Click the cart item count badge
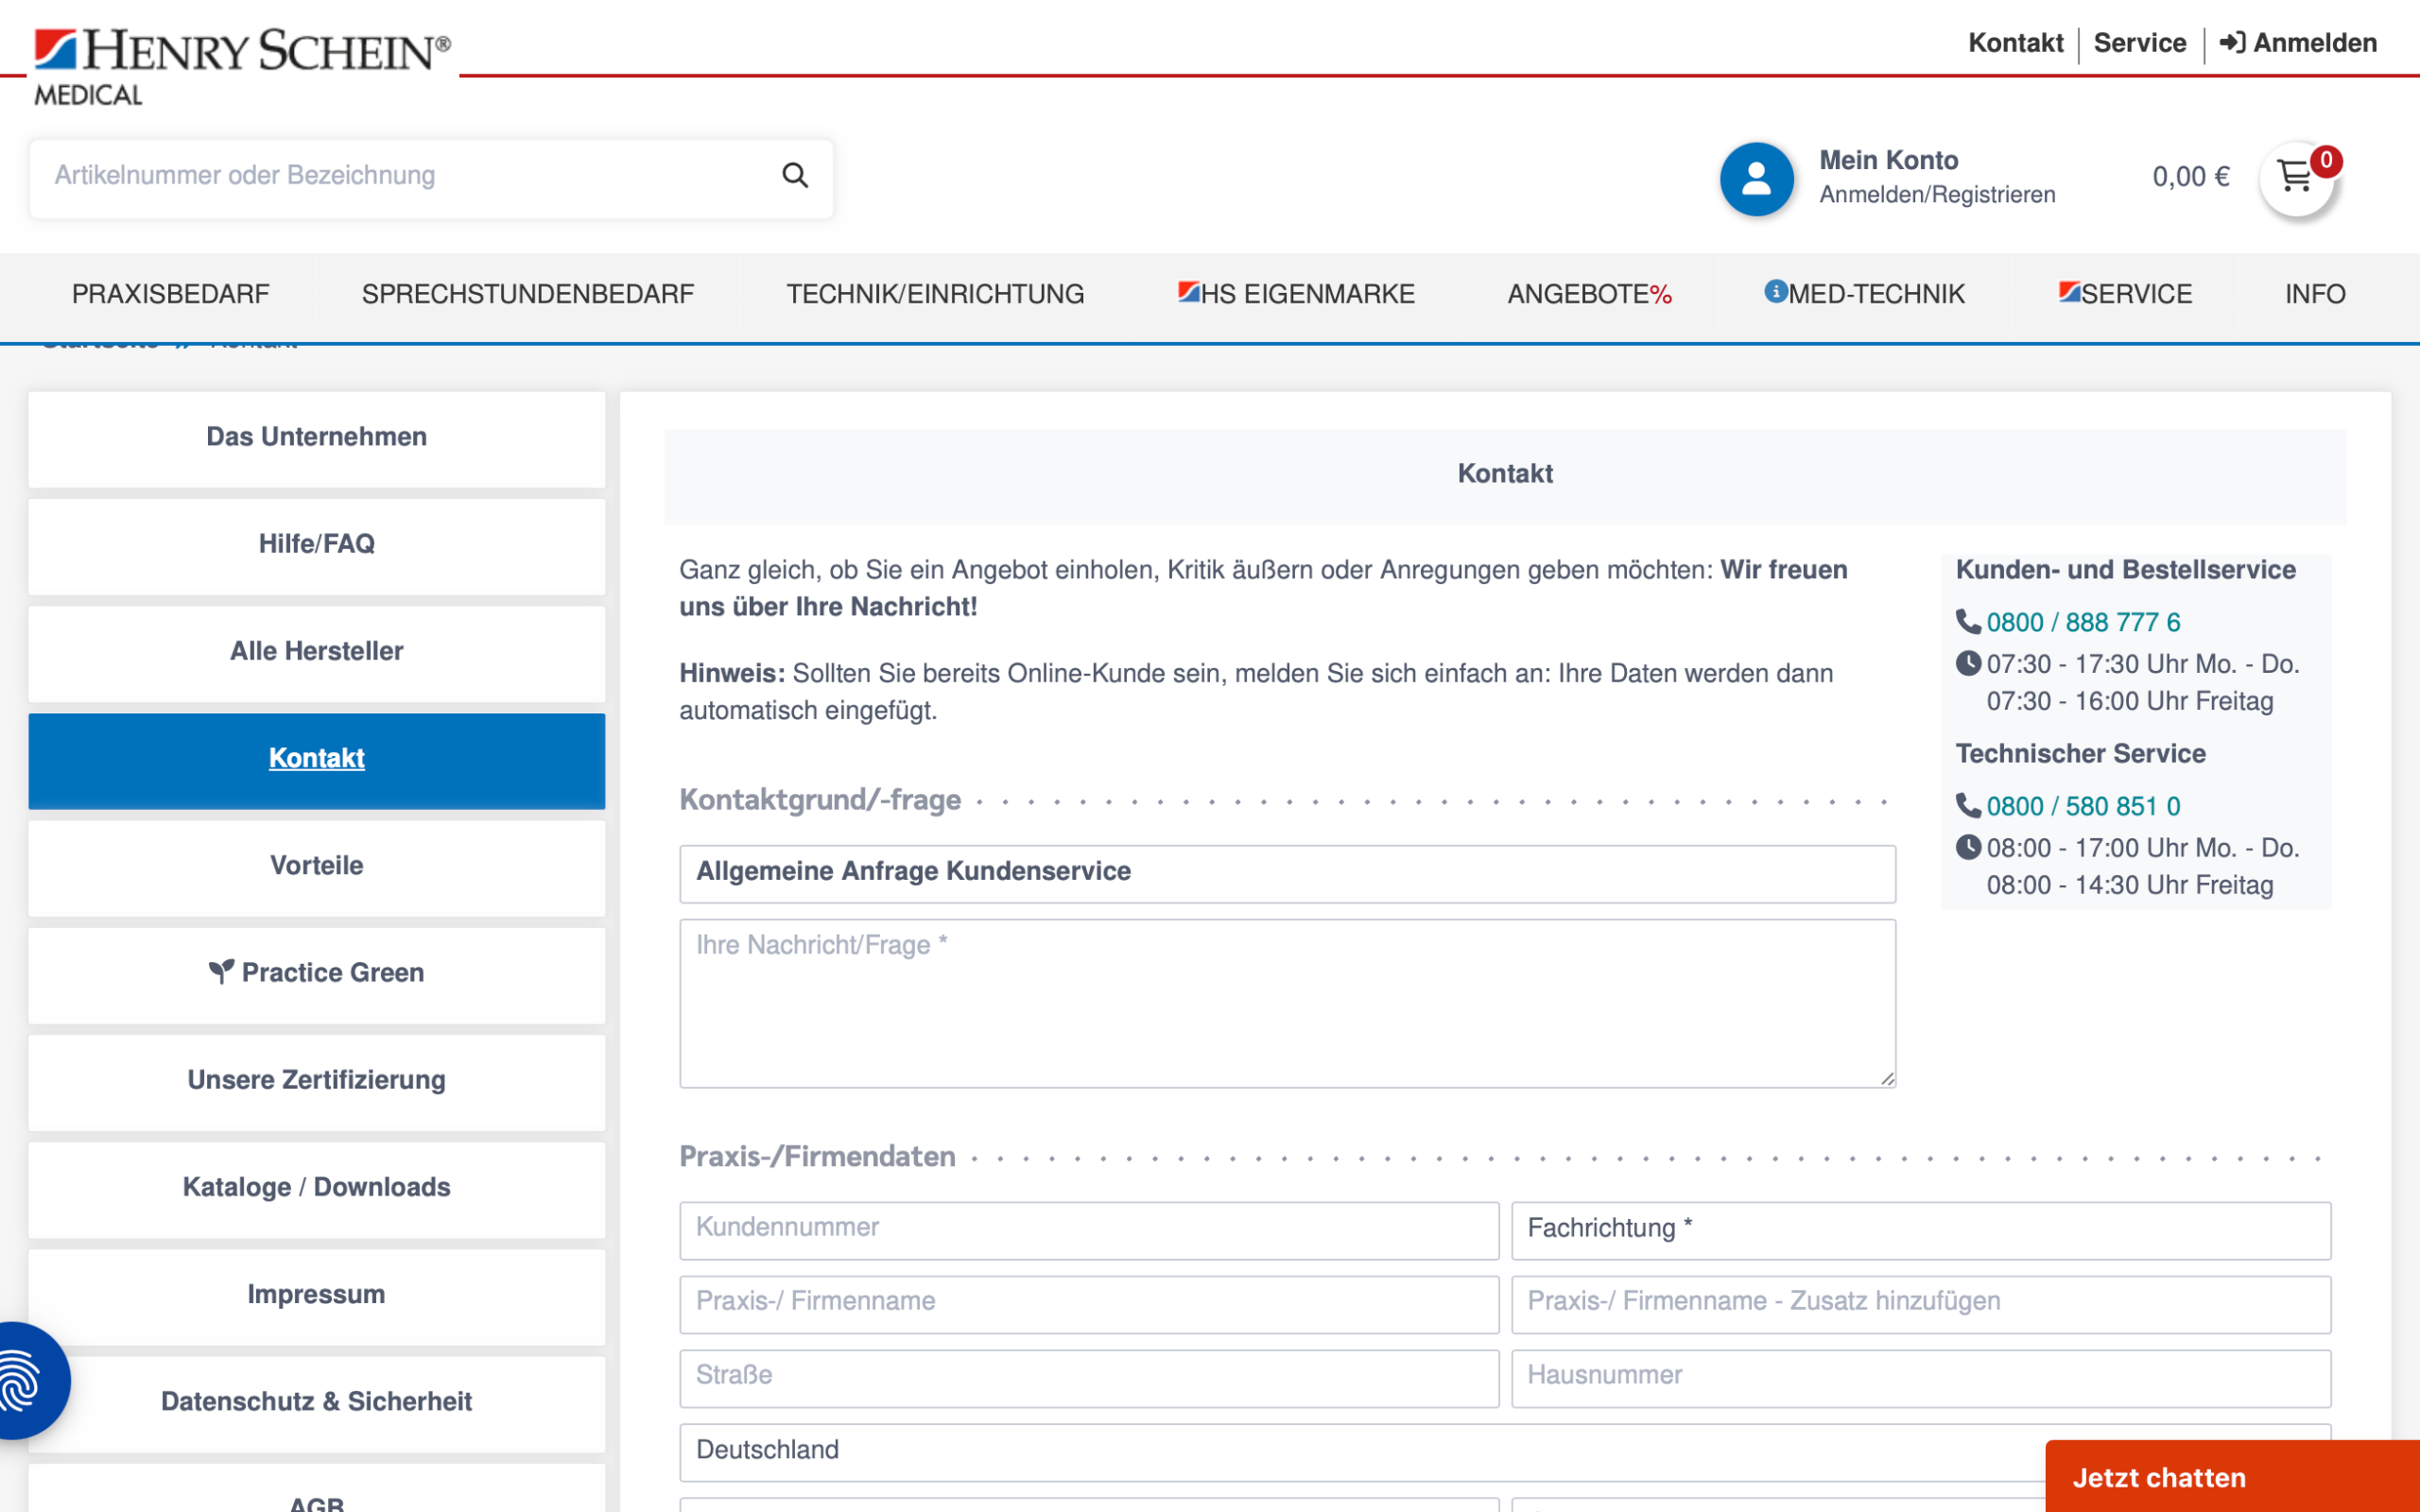 point(2326,160)
